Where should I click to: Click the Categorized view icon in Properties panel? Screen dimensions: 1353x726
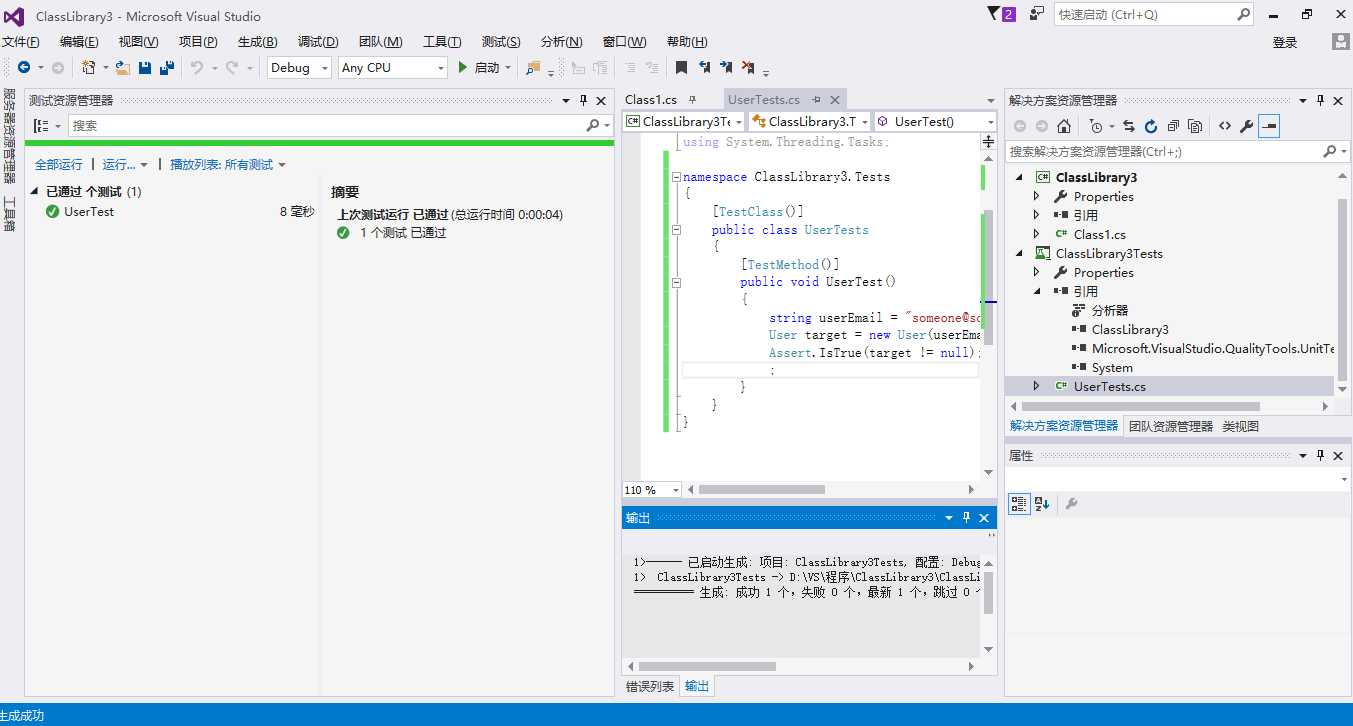point(1019,504)
